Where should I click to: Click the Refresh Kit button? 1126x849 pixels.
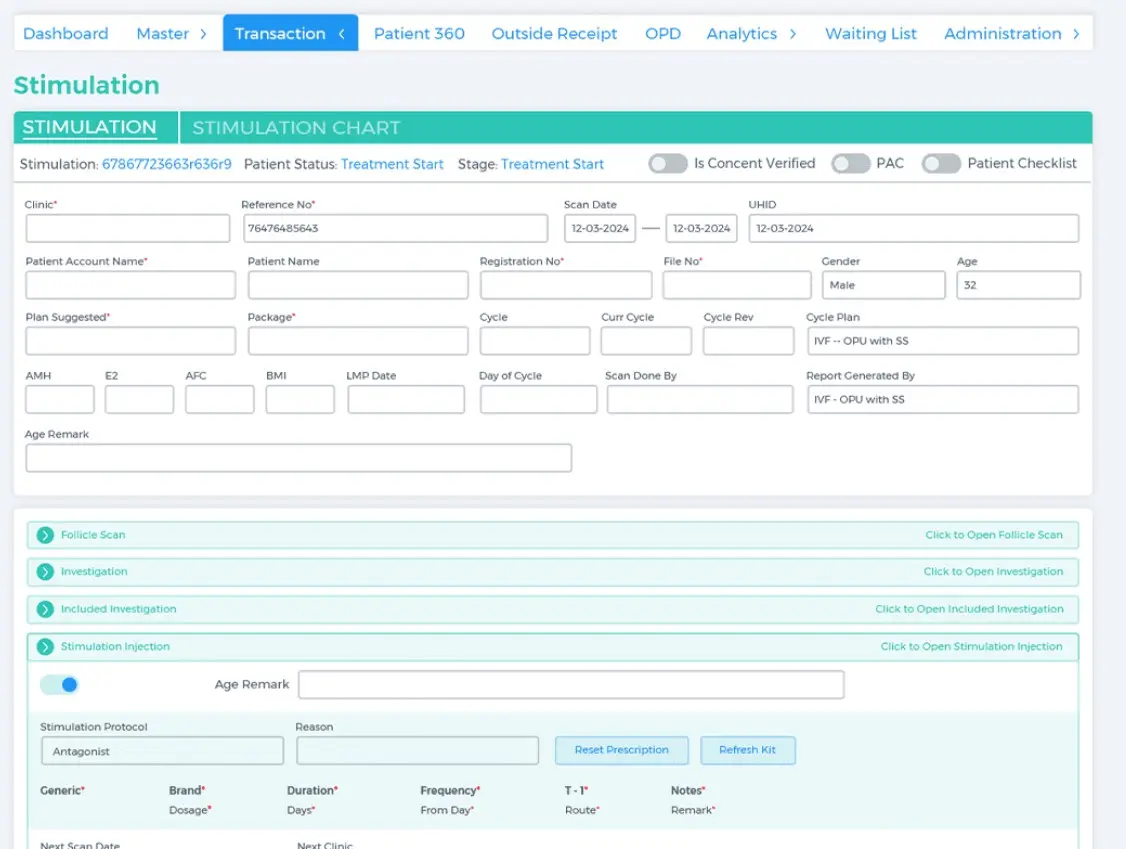point(748,750)
